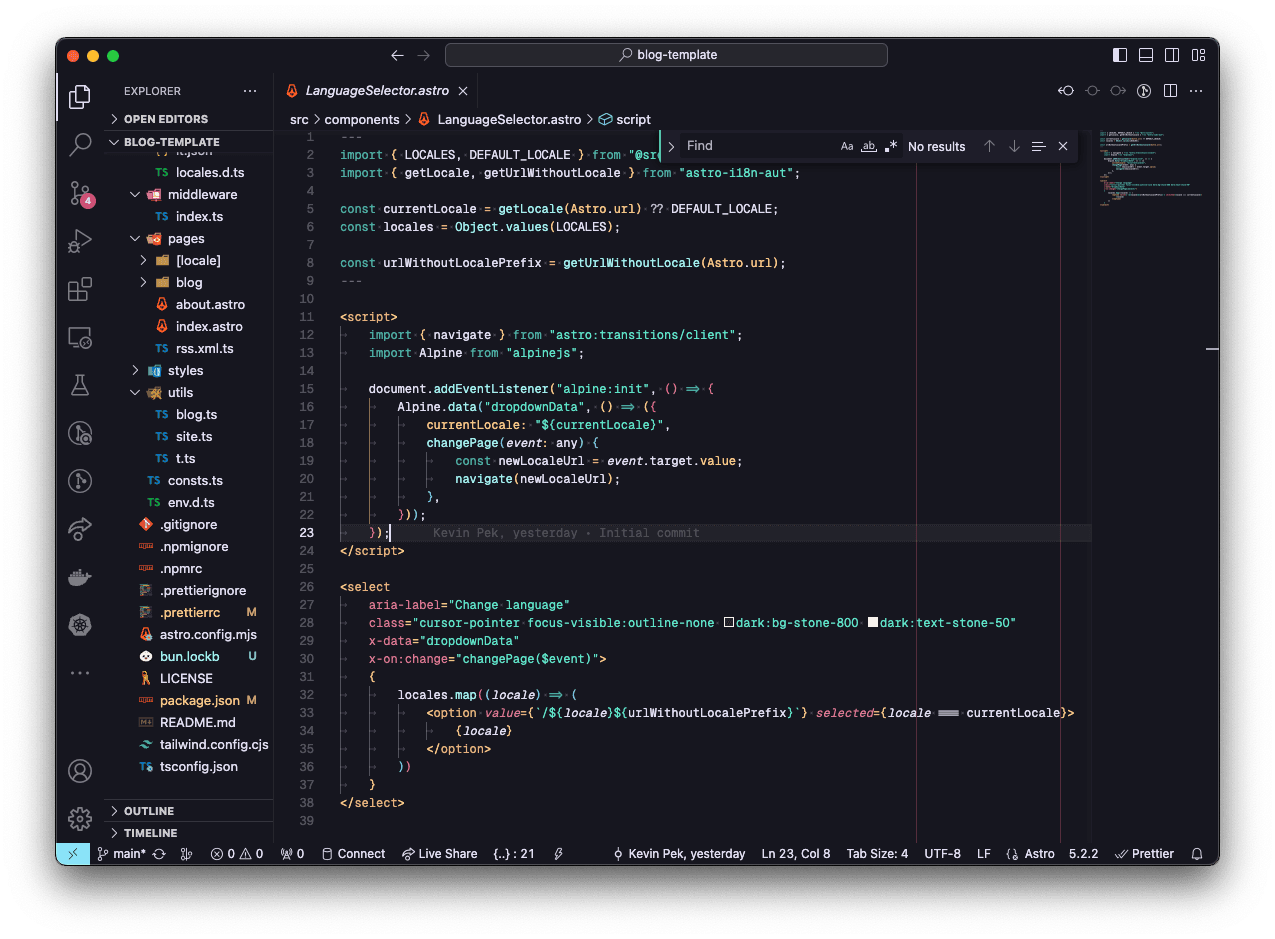The width and height of the screenshot is (1275, 939).
Task: Enable Match Case in the Find widget
Action: (846, 145)
